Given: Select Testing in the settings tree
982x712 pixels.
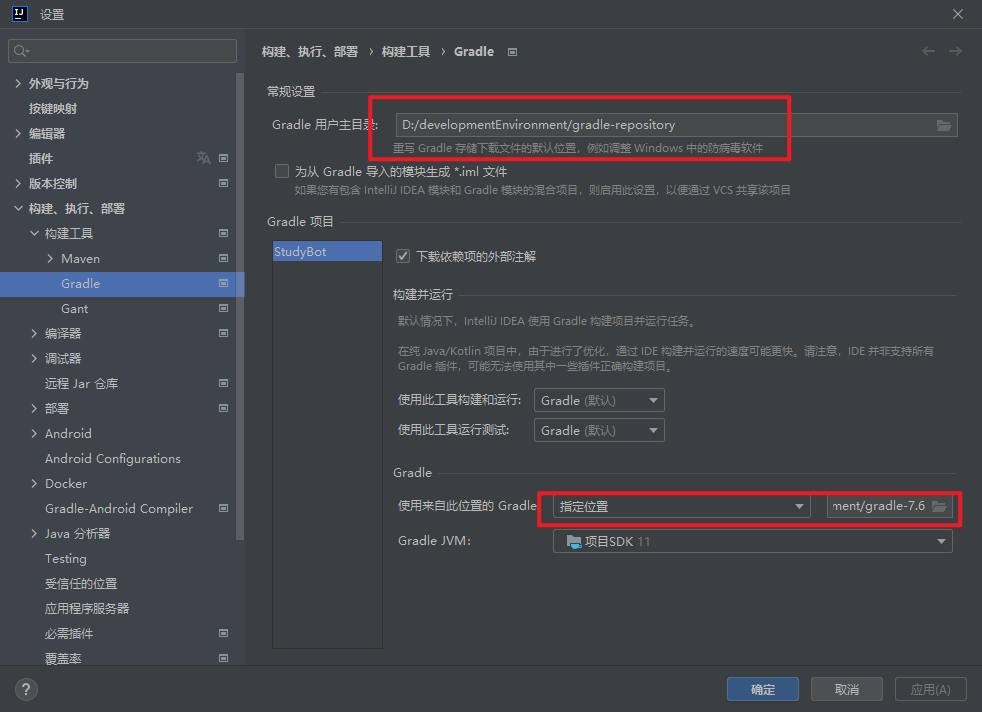Looking at the screenshot, I should (x=66, y=559).
